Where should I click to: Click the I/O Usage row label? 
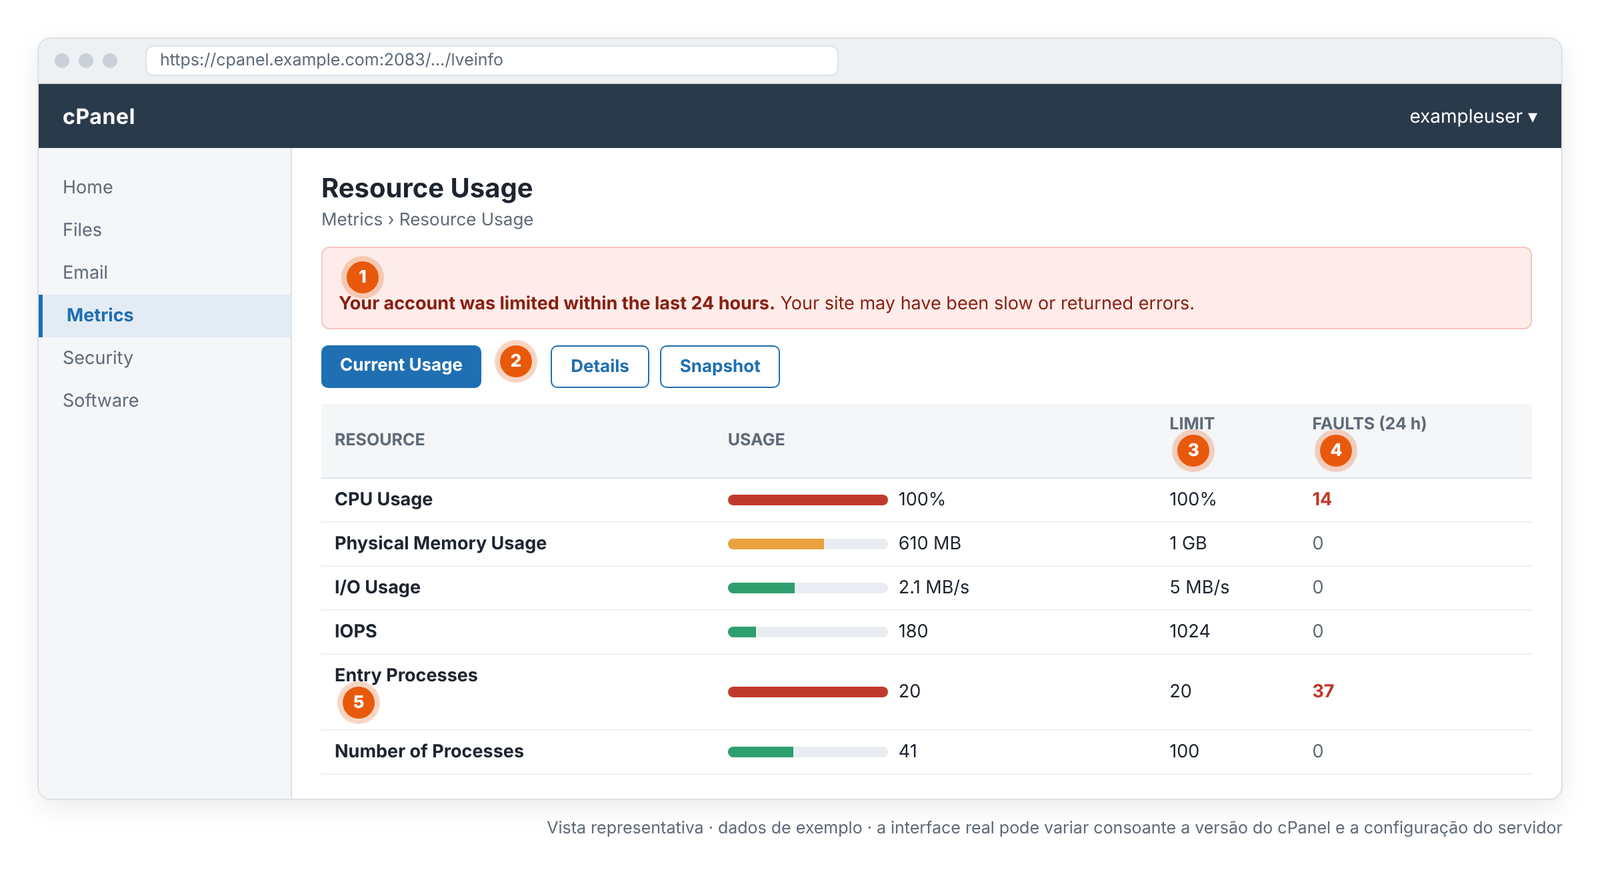coord(378,587)
